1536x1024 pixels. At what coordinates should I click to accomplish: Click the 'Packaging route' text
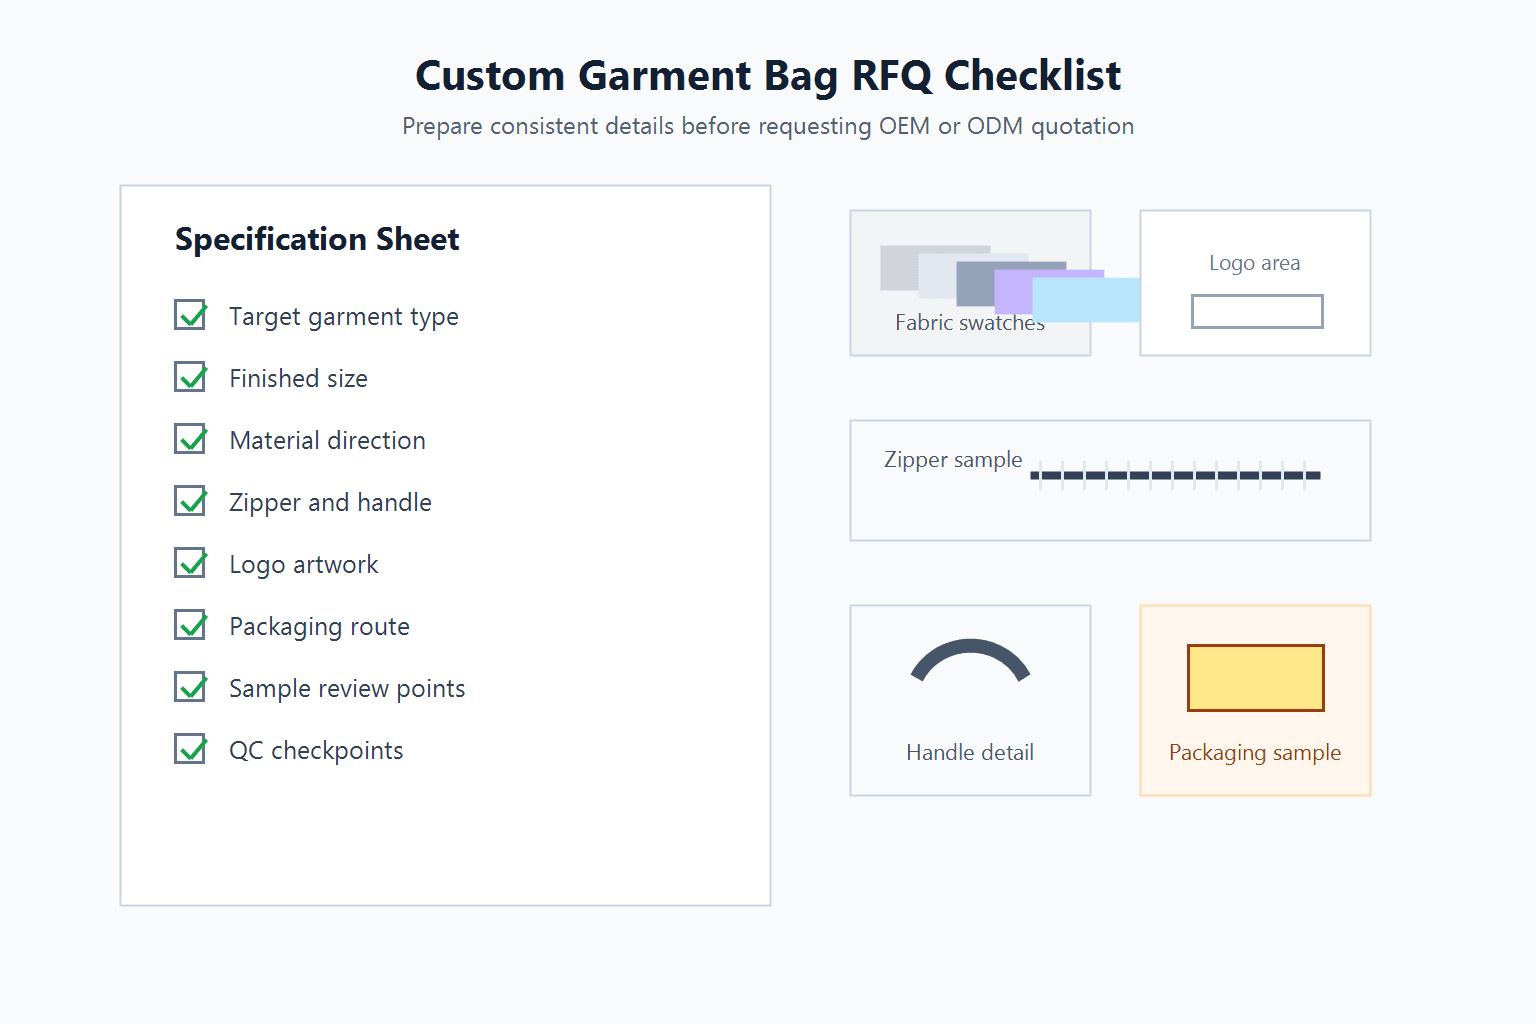coord(320,627)
